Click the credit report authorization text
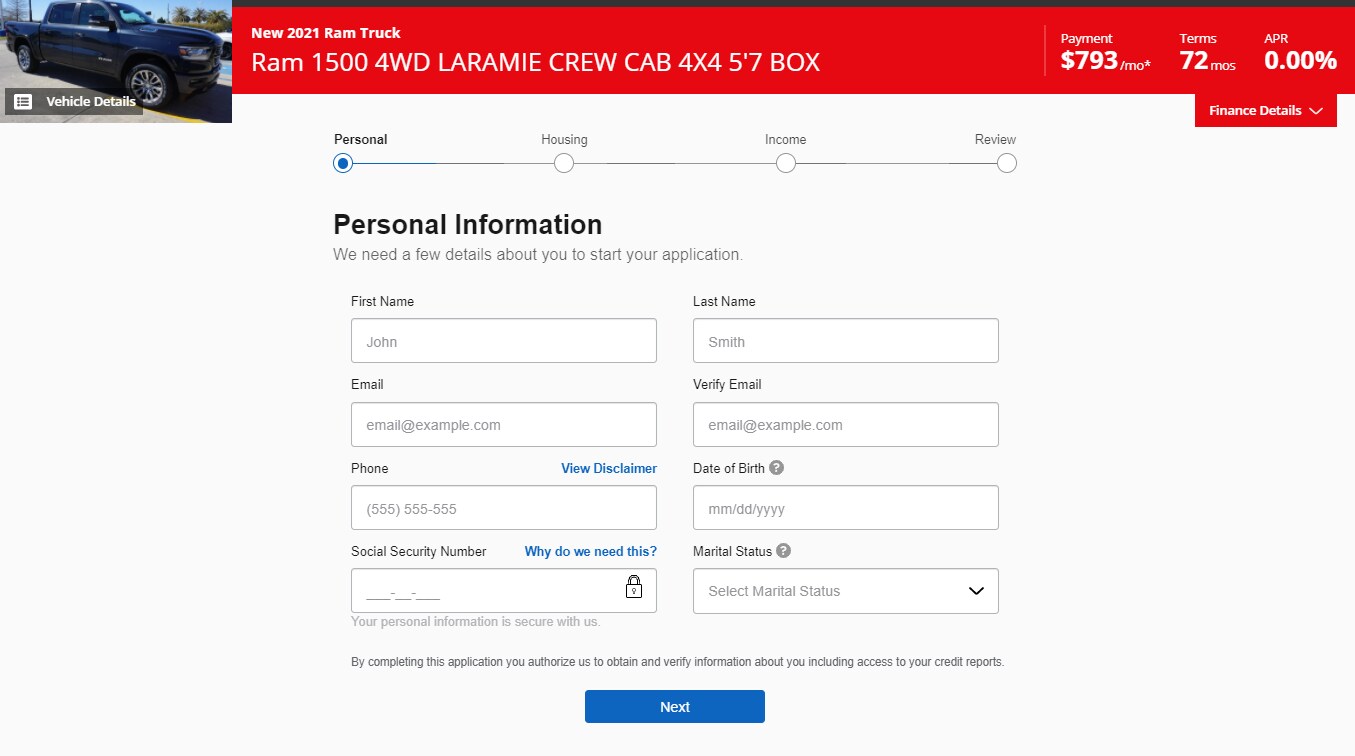The image size is (1355, 756). pos(677,662)
